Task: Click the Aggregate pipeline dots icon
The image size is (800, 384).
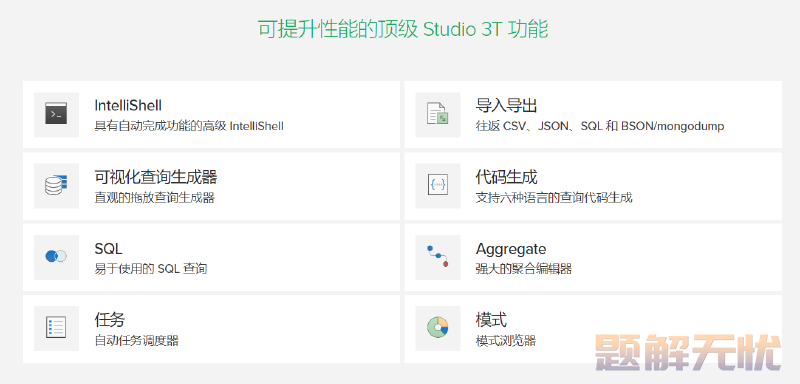Action: [x=437, y=256]
